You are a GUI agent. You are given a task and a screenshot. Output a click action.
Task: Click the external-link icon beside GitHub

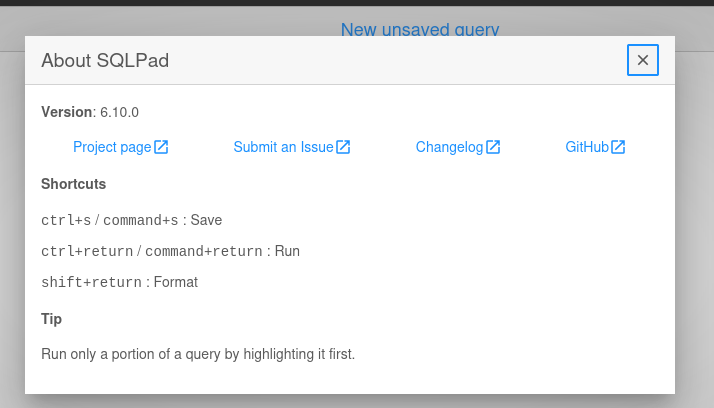tap(618, 147)
